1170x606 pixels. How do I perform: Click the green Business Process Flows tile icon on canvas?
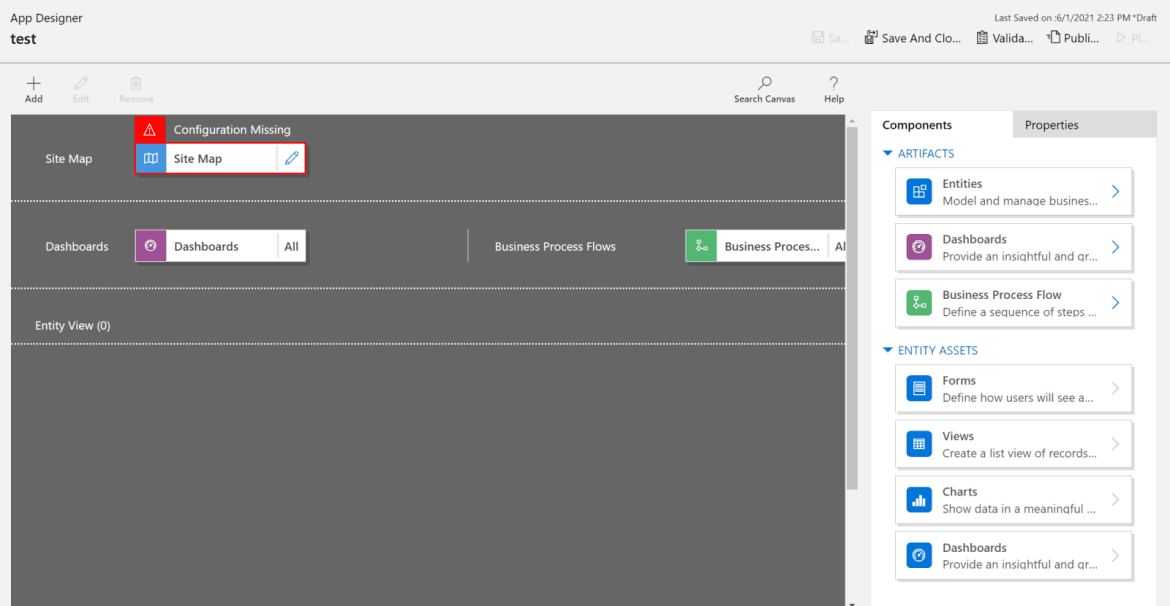701,246
